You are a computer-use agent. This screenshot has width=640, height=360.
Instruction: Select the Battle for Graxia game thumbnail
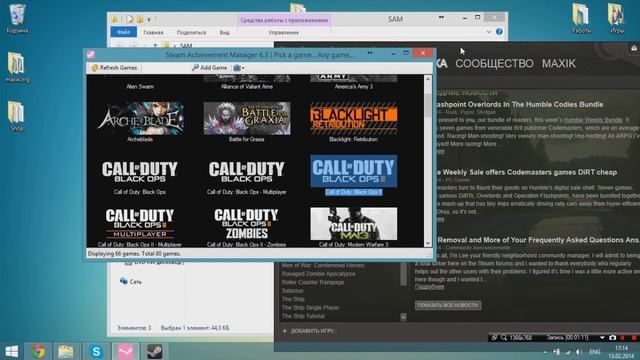tap(247, 118)
